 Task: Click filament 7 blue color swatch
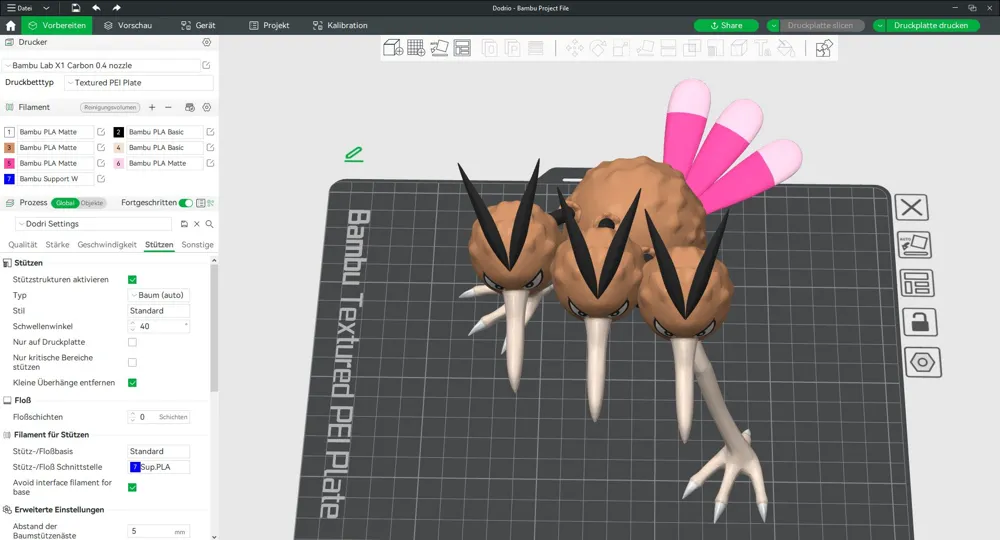tap(9, 179)
